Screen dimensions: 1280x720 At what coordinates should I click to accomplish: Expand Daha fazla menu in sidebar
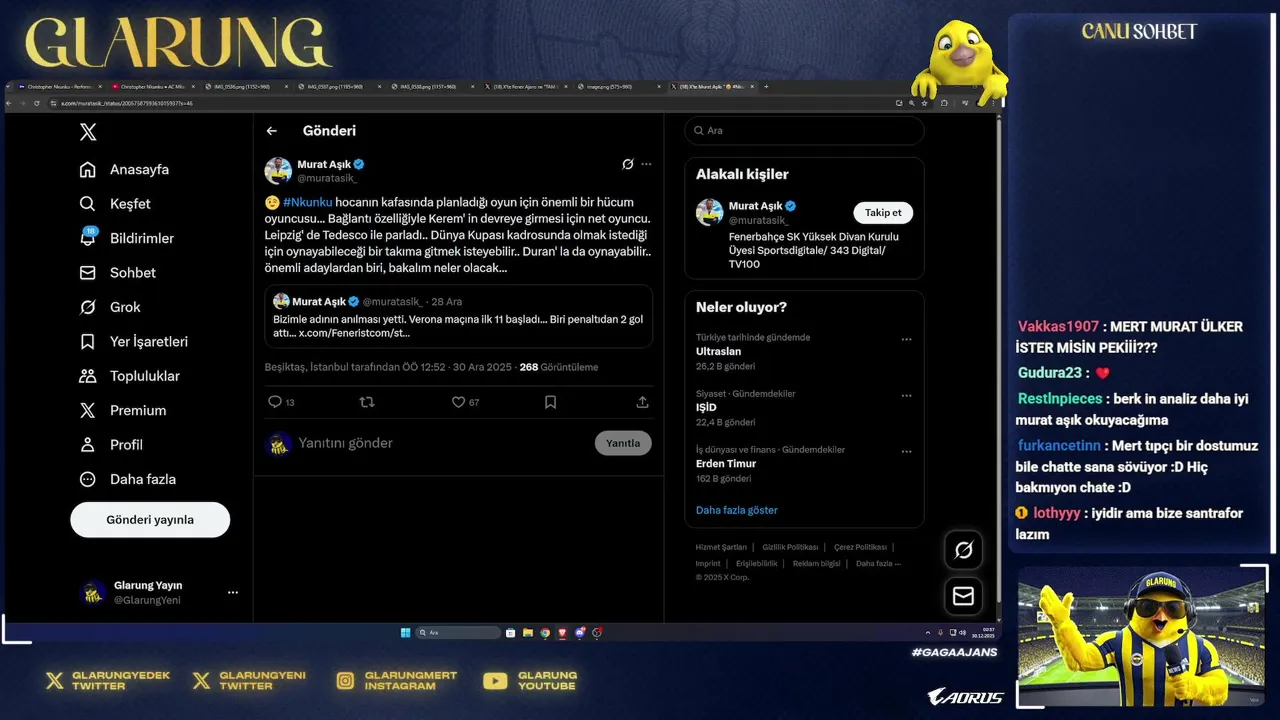click(x=128, y=479)
